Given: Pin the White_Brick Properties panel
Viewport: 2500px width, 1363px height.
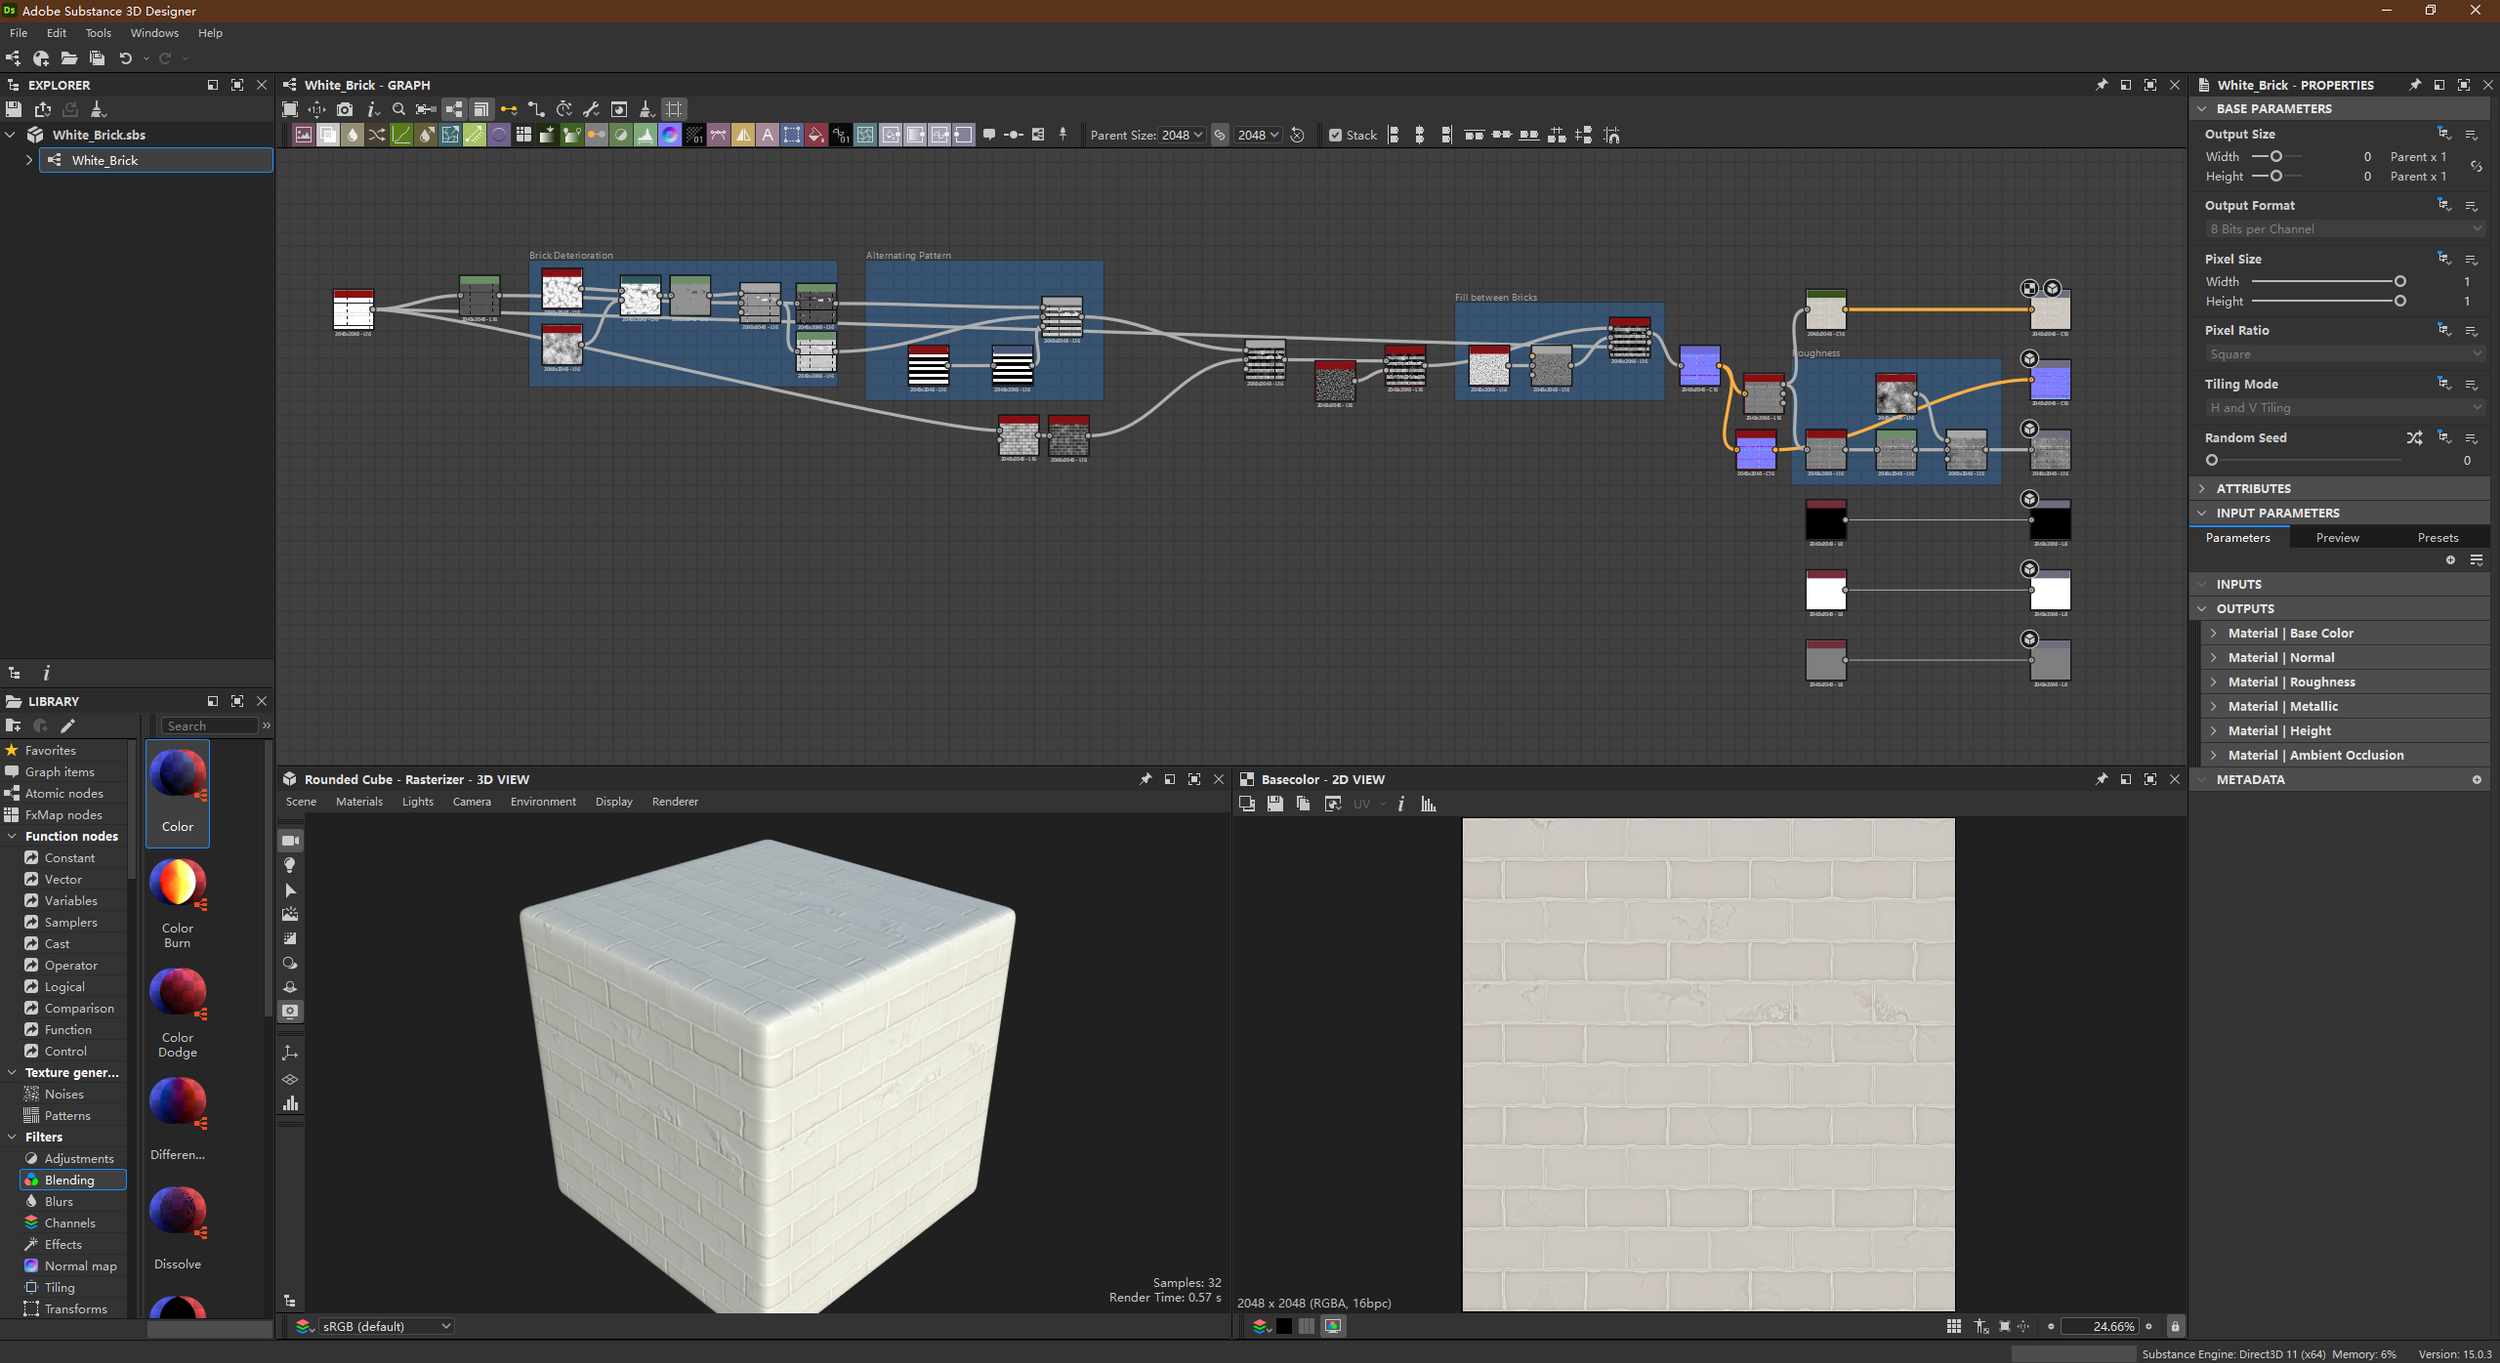Looking at the screenshot, I should click(2414, 85).
